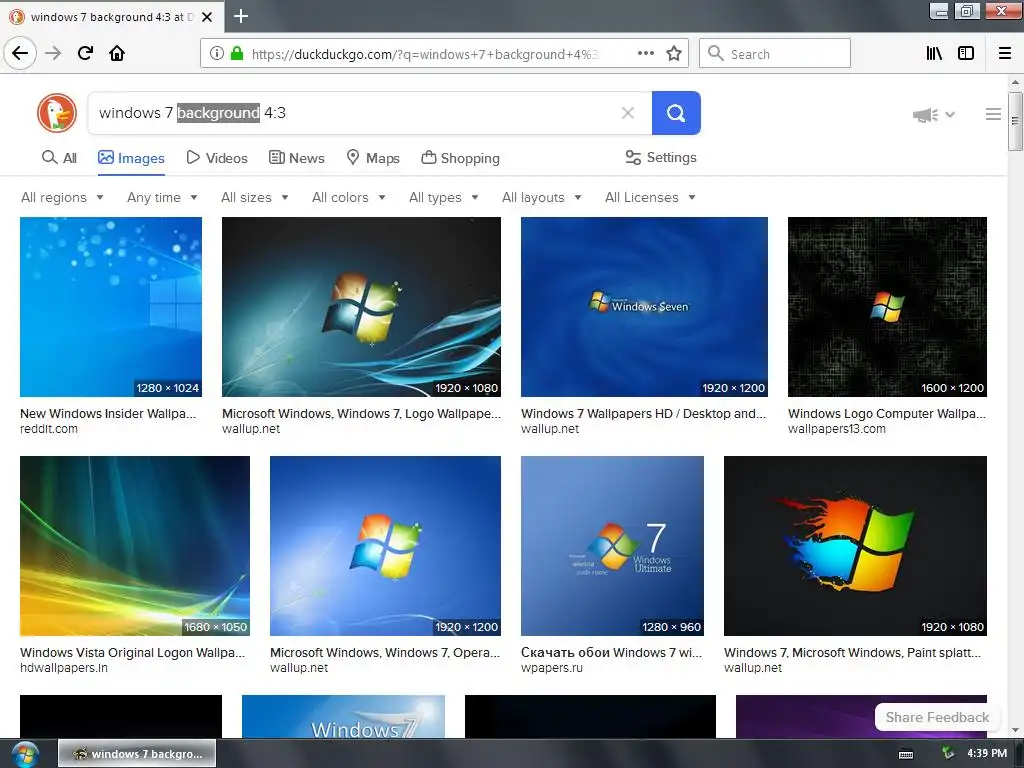
Task: Switch to the All results tab
Action: pos(59,158)
